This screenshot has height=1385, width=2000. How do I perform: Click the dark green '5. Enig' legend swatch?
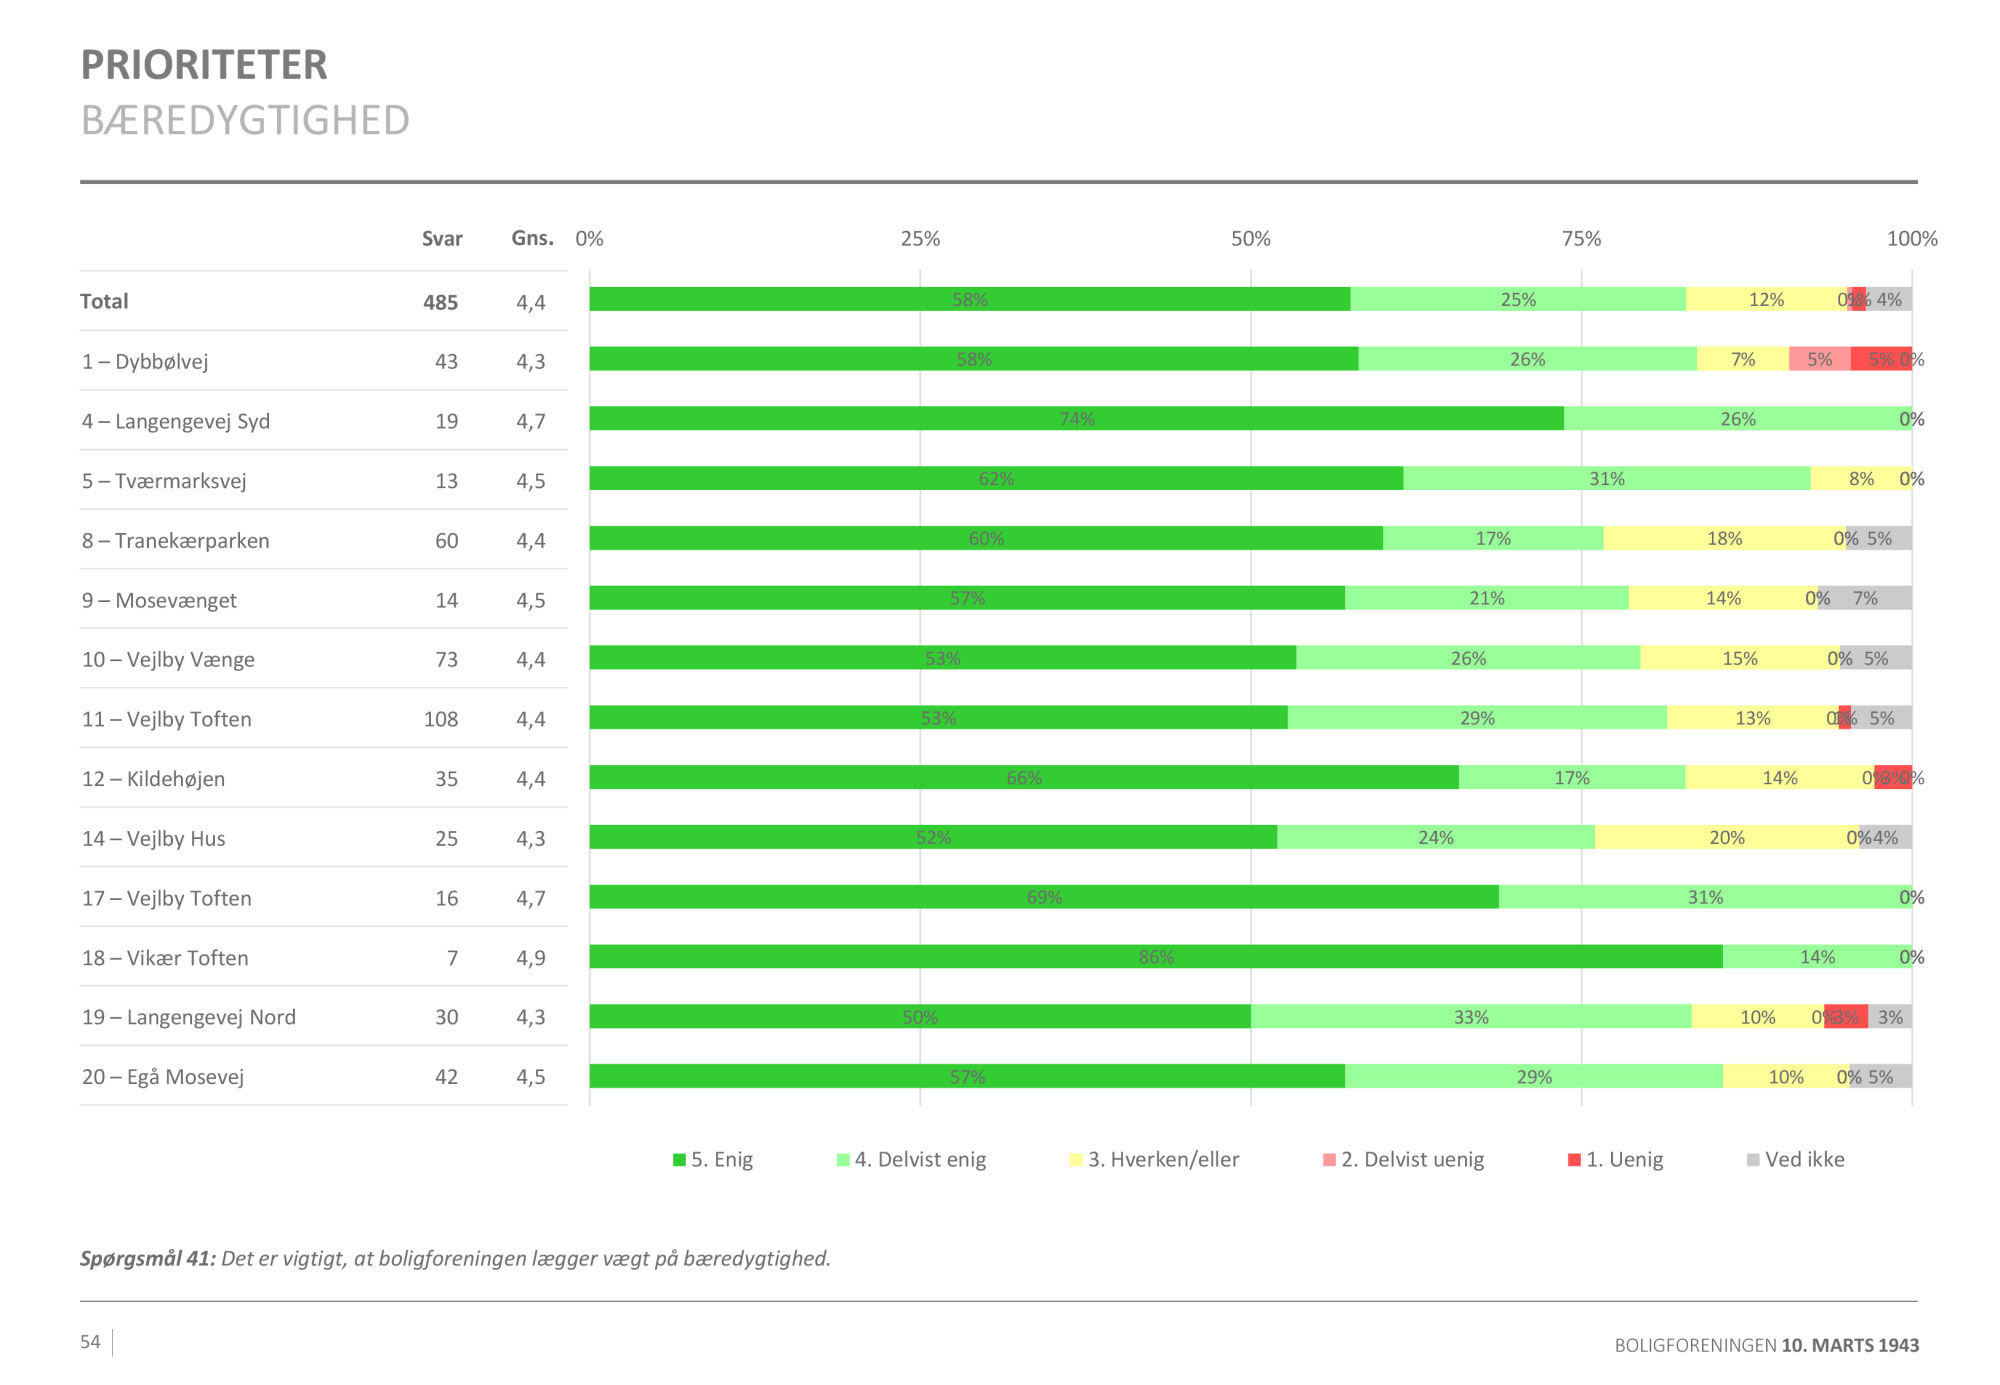click(x=679, y=1160)
